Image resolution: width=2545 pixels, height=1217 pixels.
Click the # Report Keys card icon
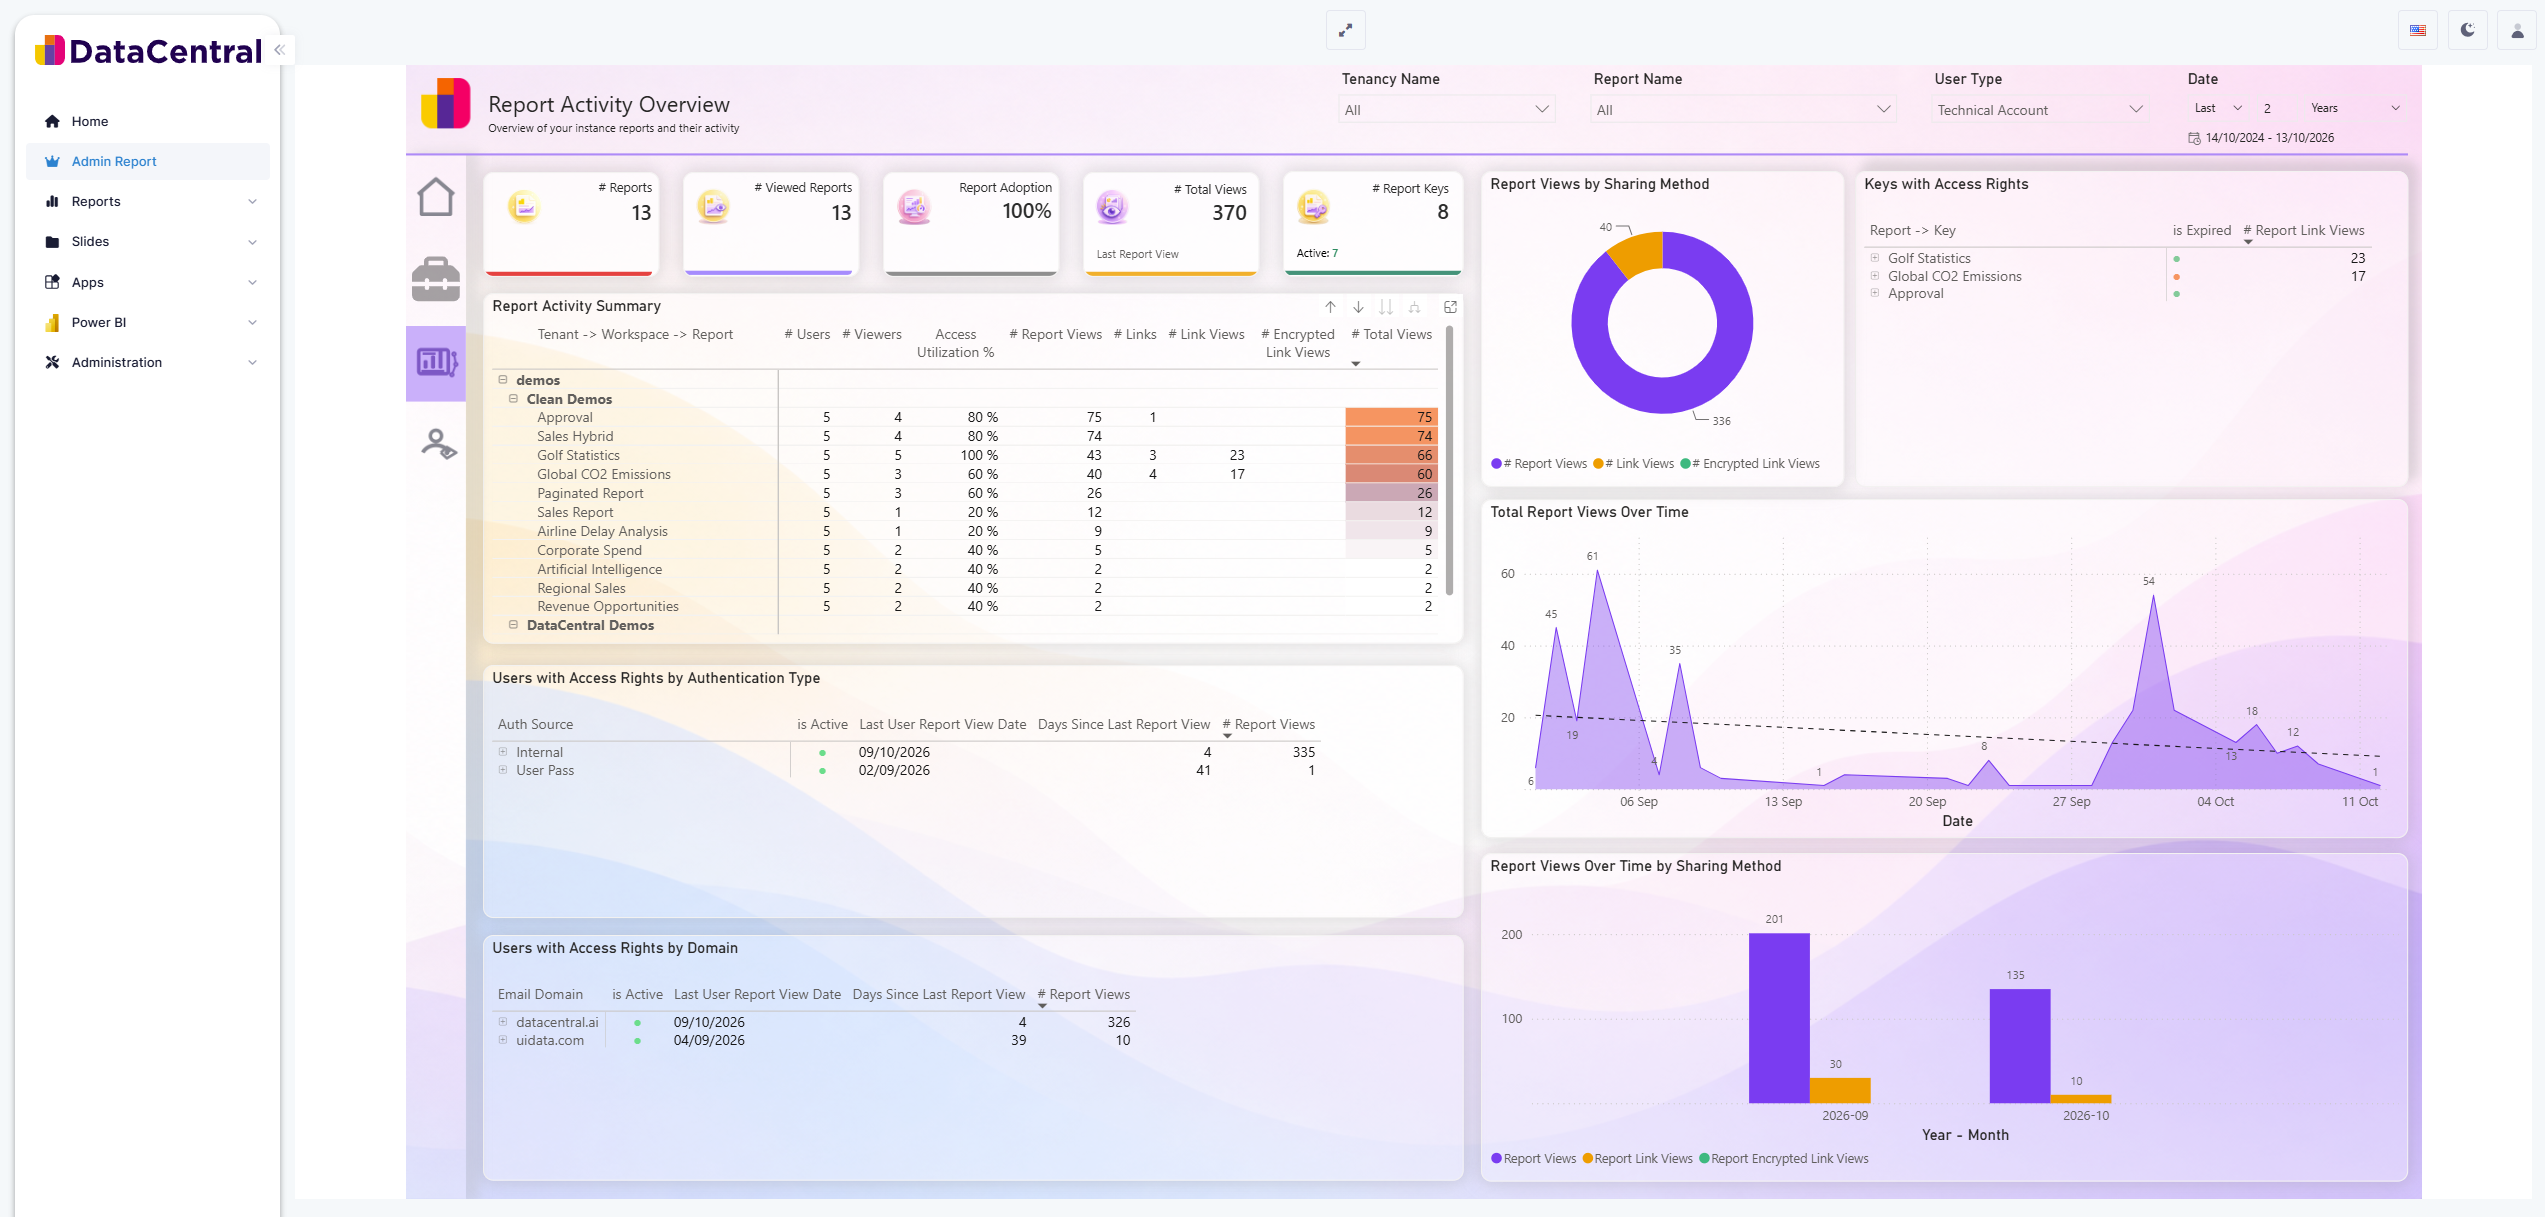[1313, 207]
